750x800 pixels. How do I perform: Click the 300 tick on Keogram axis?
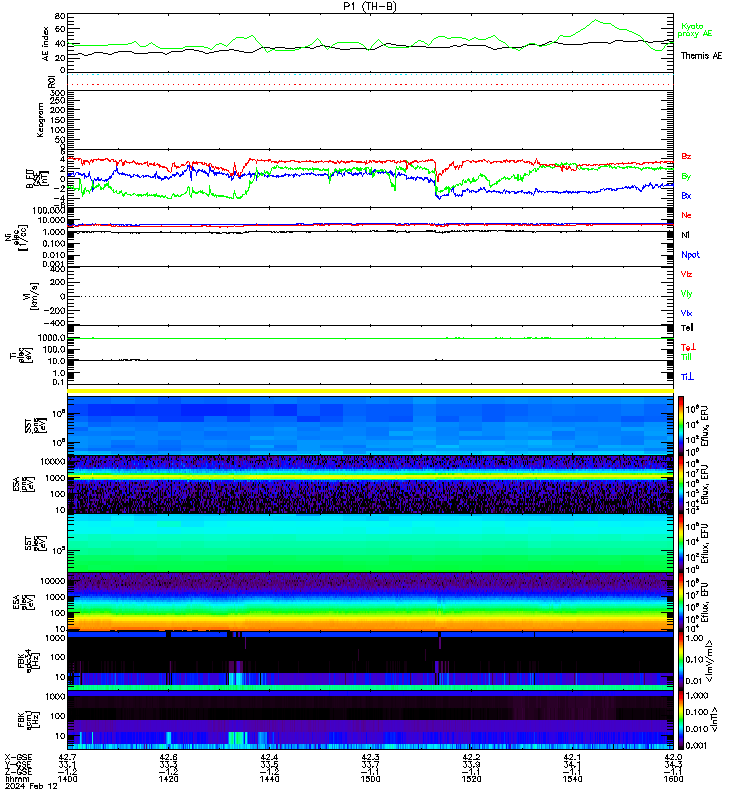(x=58, y=93)
